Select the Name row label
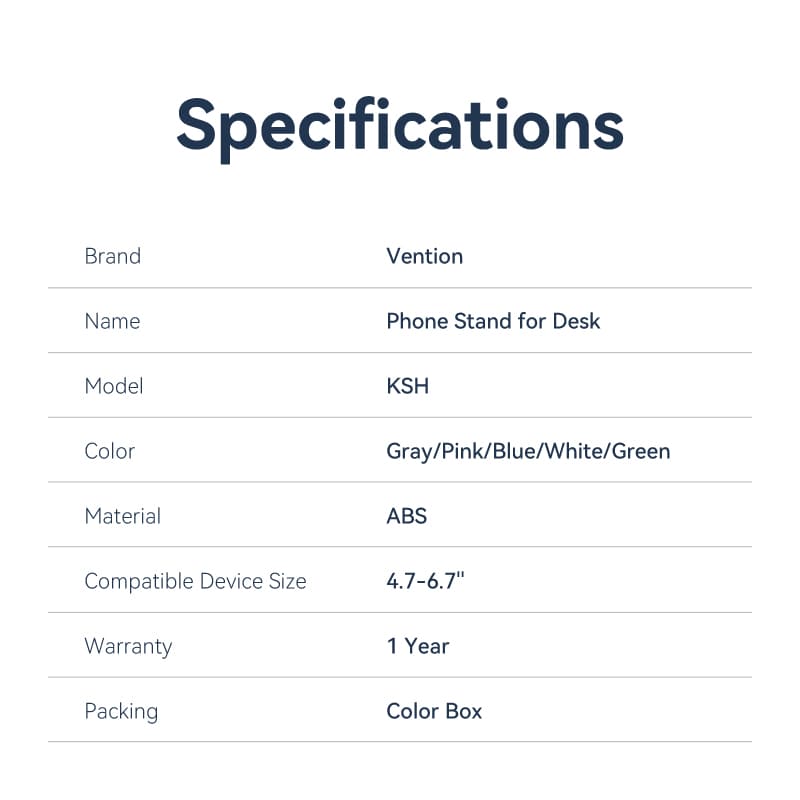 click(112, 321)
